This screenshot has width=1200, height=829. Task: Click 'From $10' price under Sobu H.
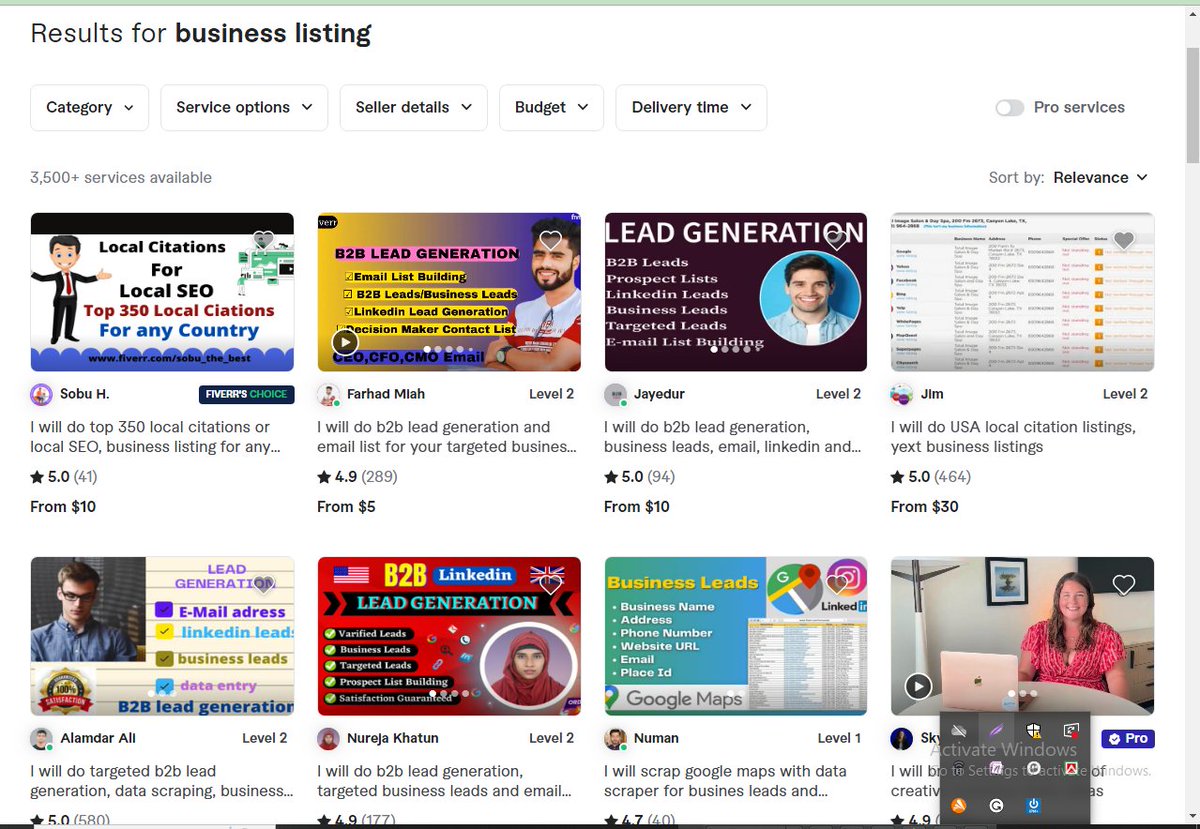pos(63,507)
